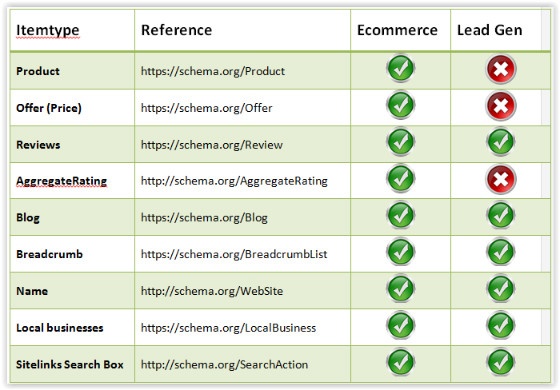Open the schema.org/BreadcrumbList reference link

pos(234,254)
